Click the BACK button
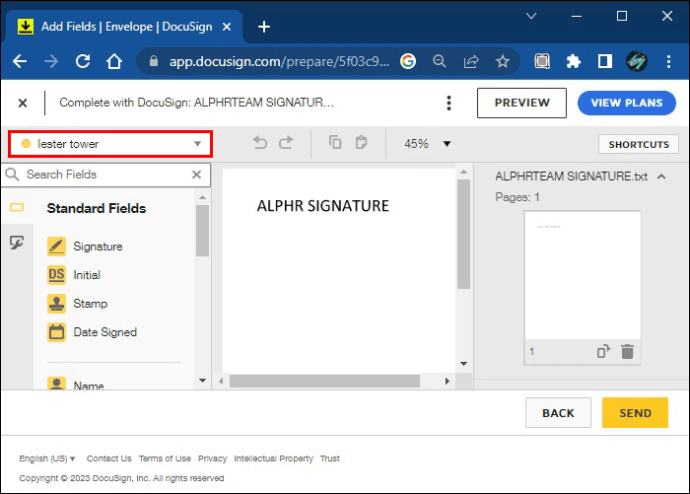690x494 pixels. click(x=558, y=413)
